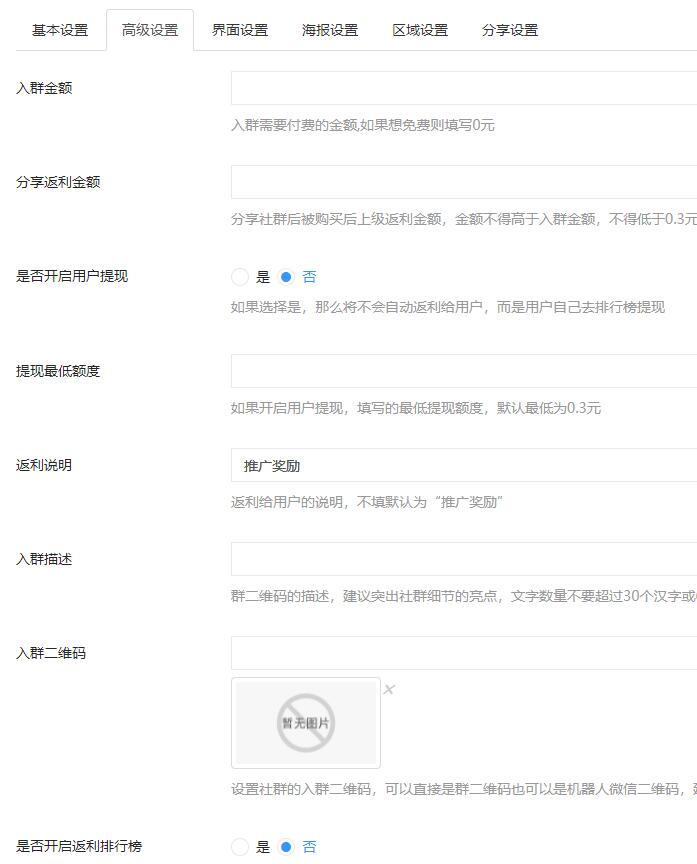Viewport: 697px width, 864px height.
Task: Click the 入群二维码 label
Action: tap(51, 654)
